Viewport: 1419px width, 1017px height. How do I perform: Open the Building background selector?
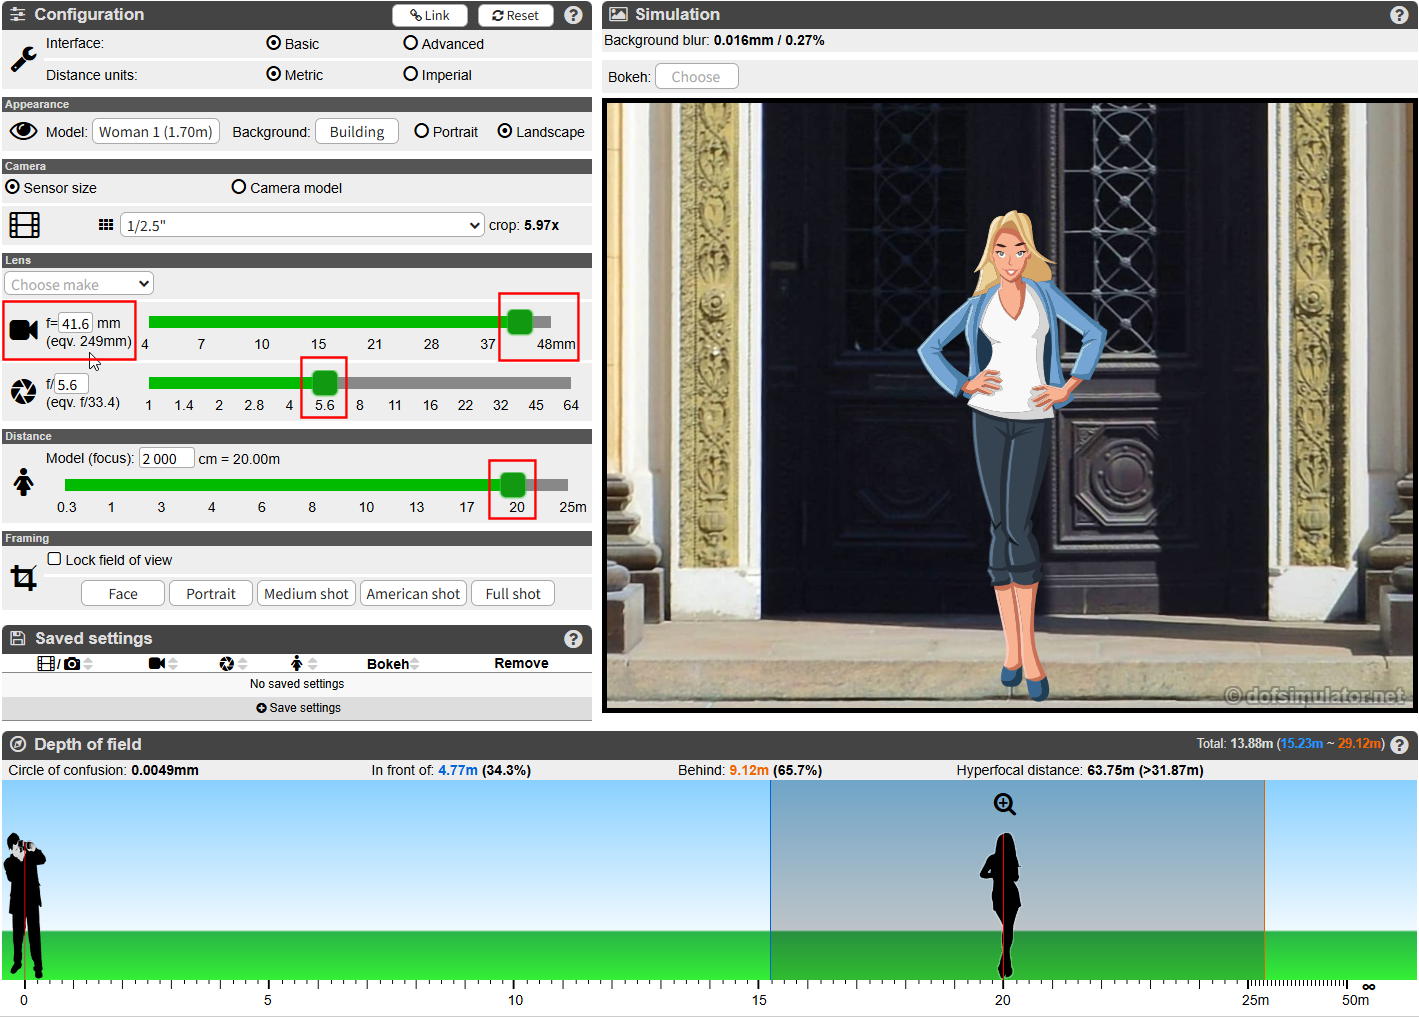(357, 132)
